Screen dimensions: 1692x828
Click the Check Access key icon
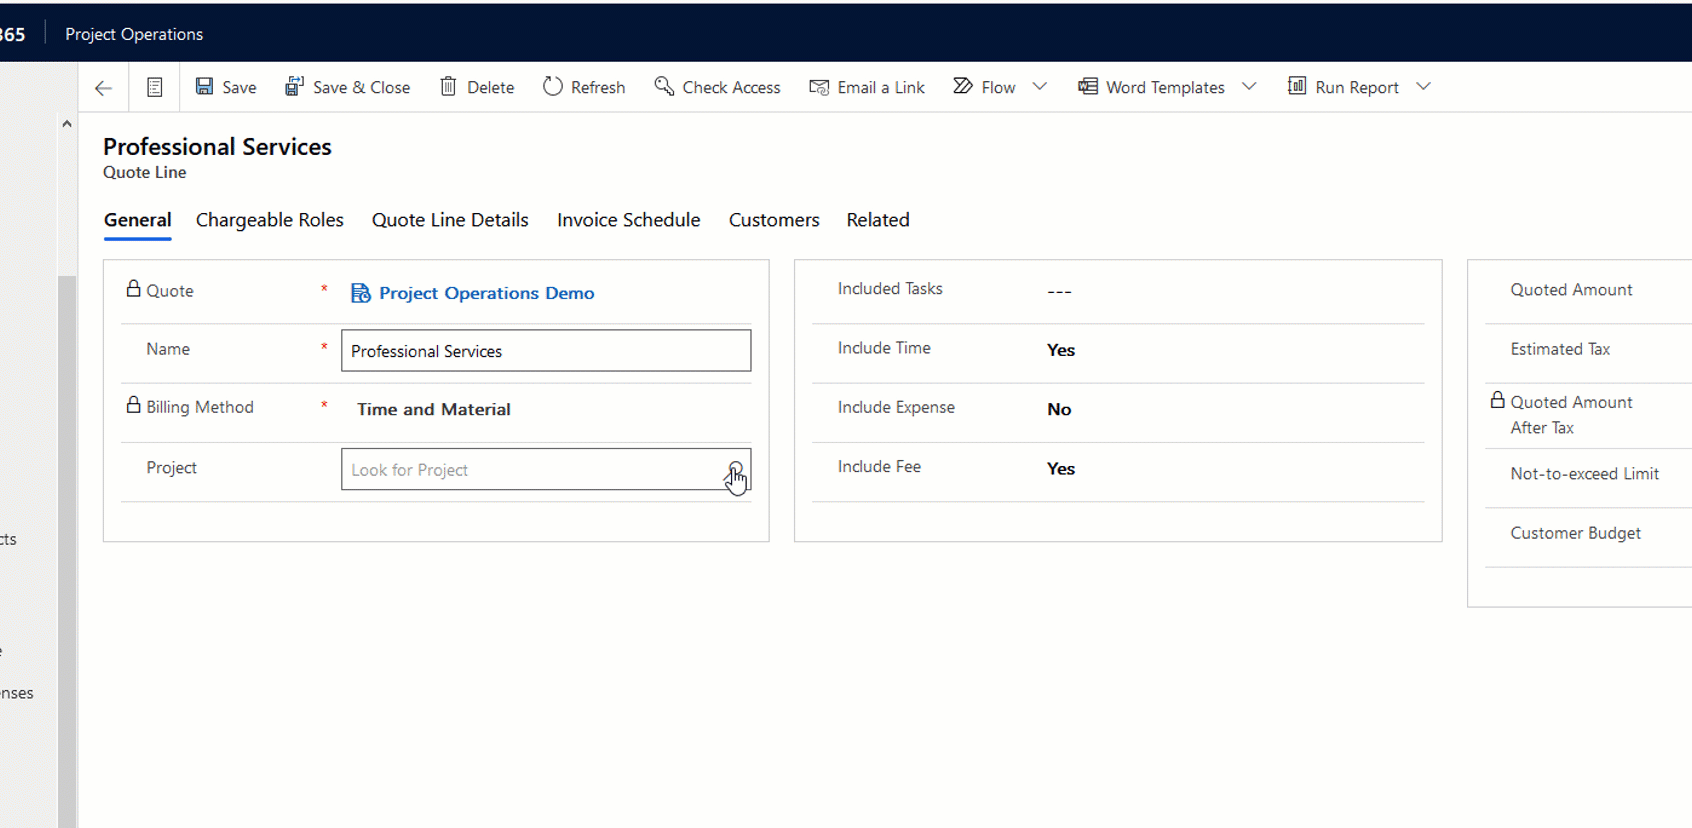coord(664,86)
